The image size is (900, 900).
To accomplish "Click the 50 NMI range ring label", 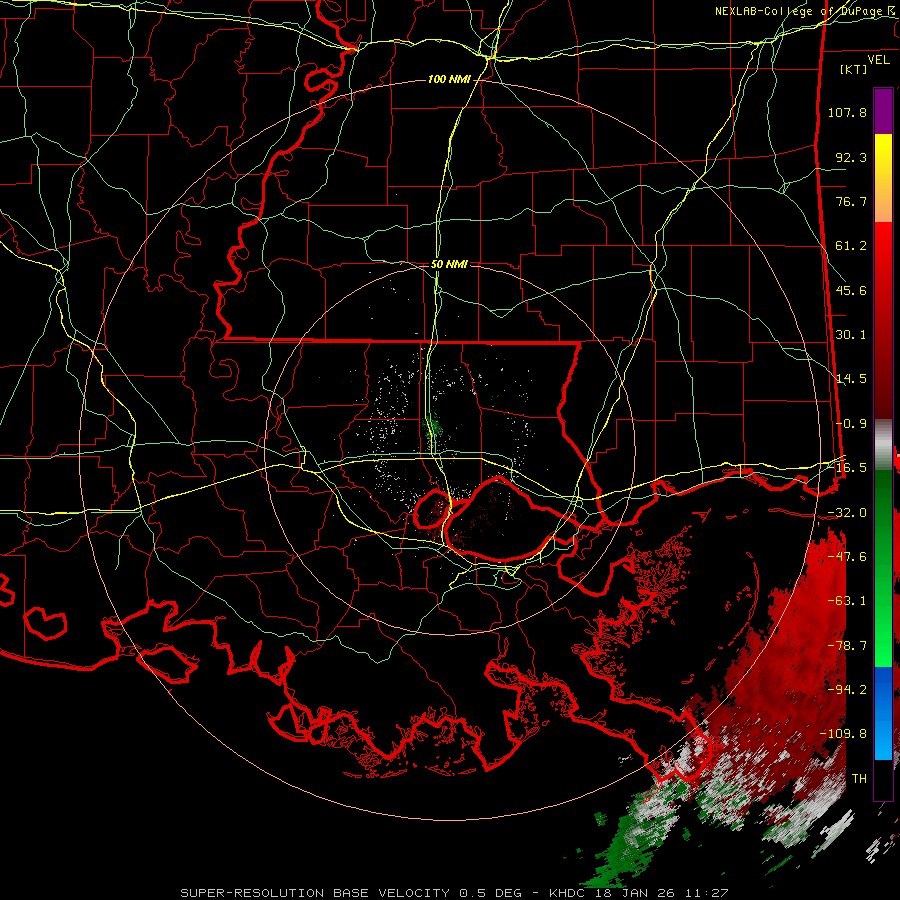I will (x=449, y=265).
